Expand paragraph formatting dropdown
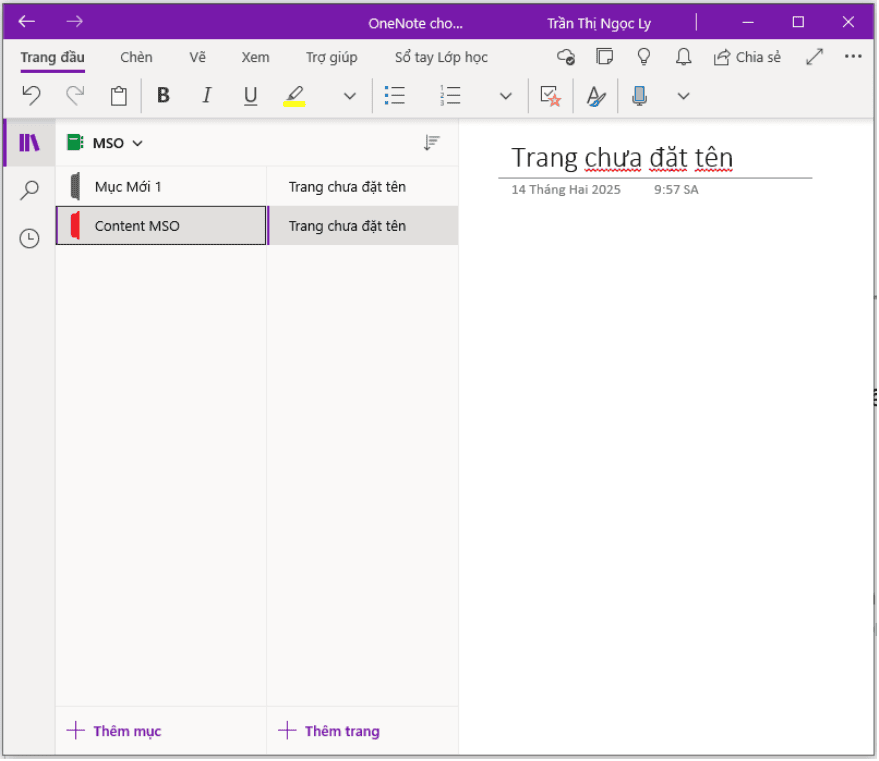 [506, 96]
